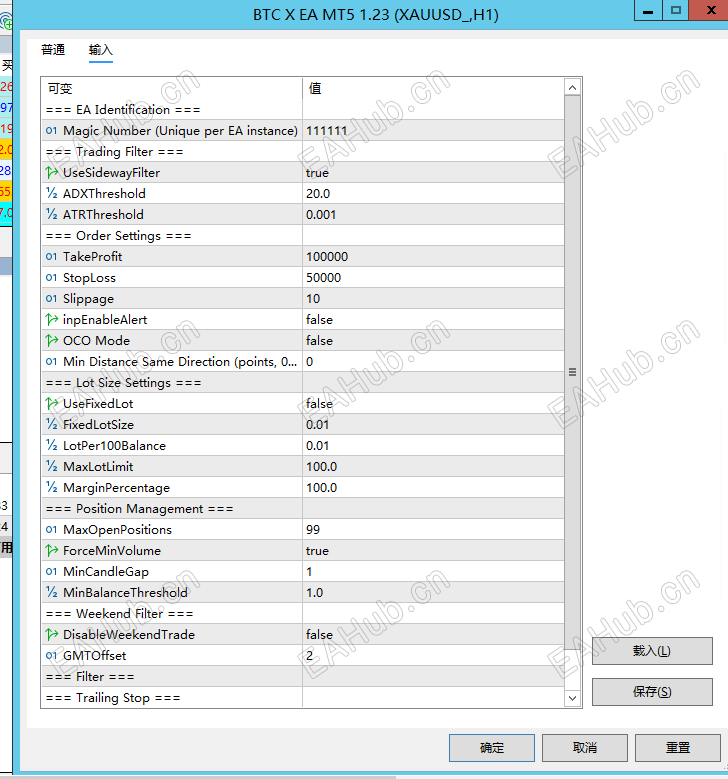Cancel with the 取消 button
The image size is (728, 779).
tap(584, 748)
